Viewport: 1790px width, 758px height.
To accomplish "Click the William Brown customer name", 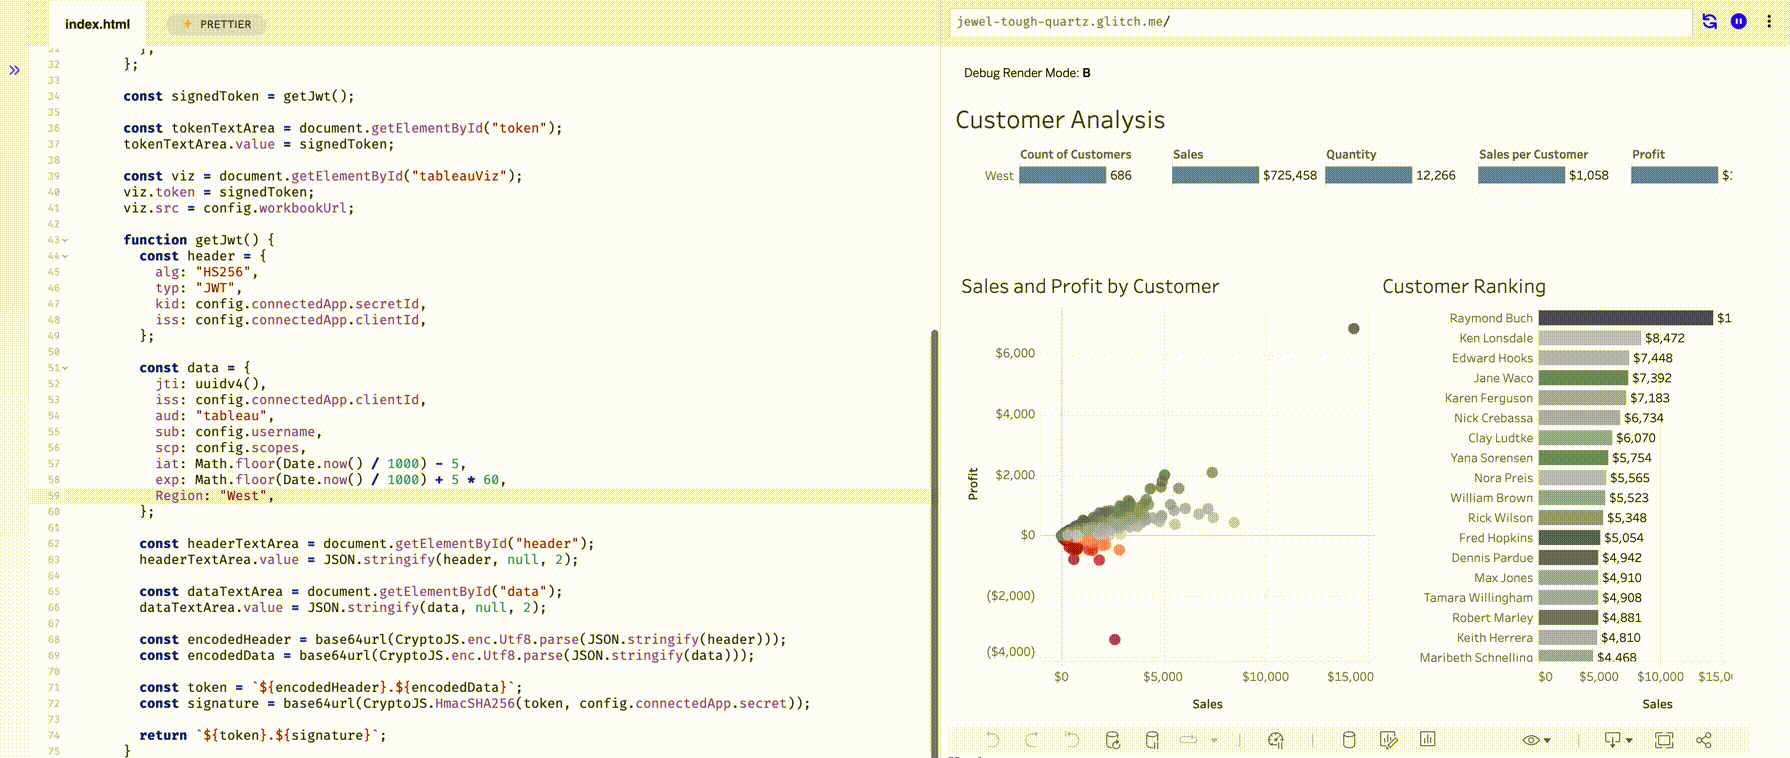I will [1491, 498].
